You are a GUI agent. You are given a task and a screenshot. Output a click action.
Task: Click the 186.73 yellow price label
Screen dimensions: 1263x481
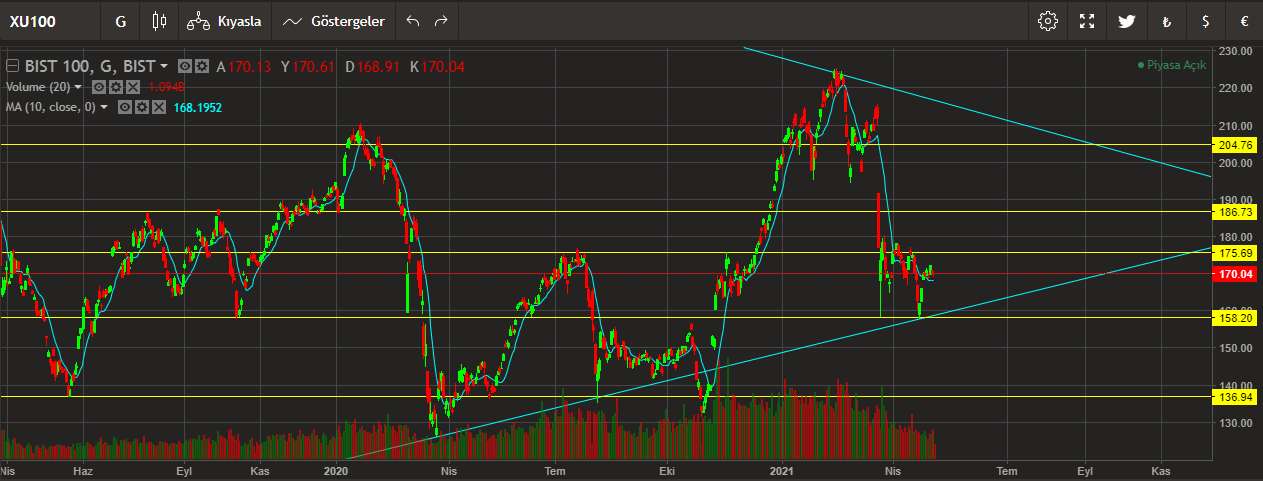point(1236,212)
